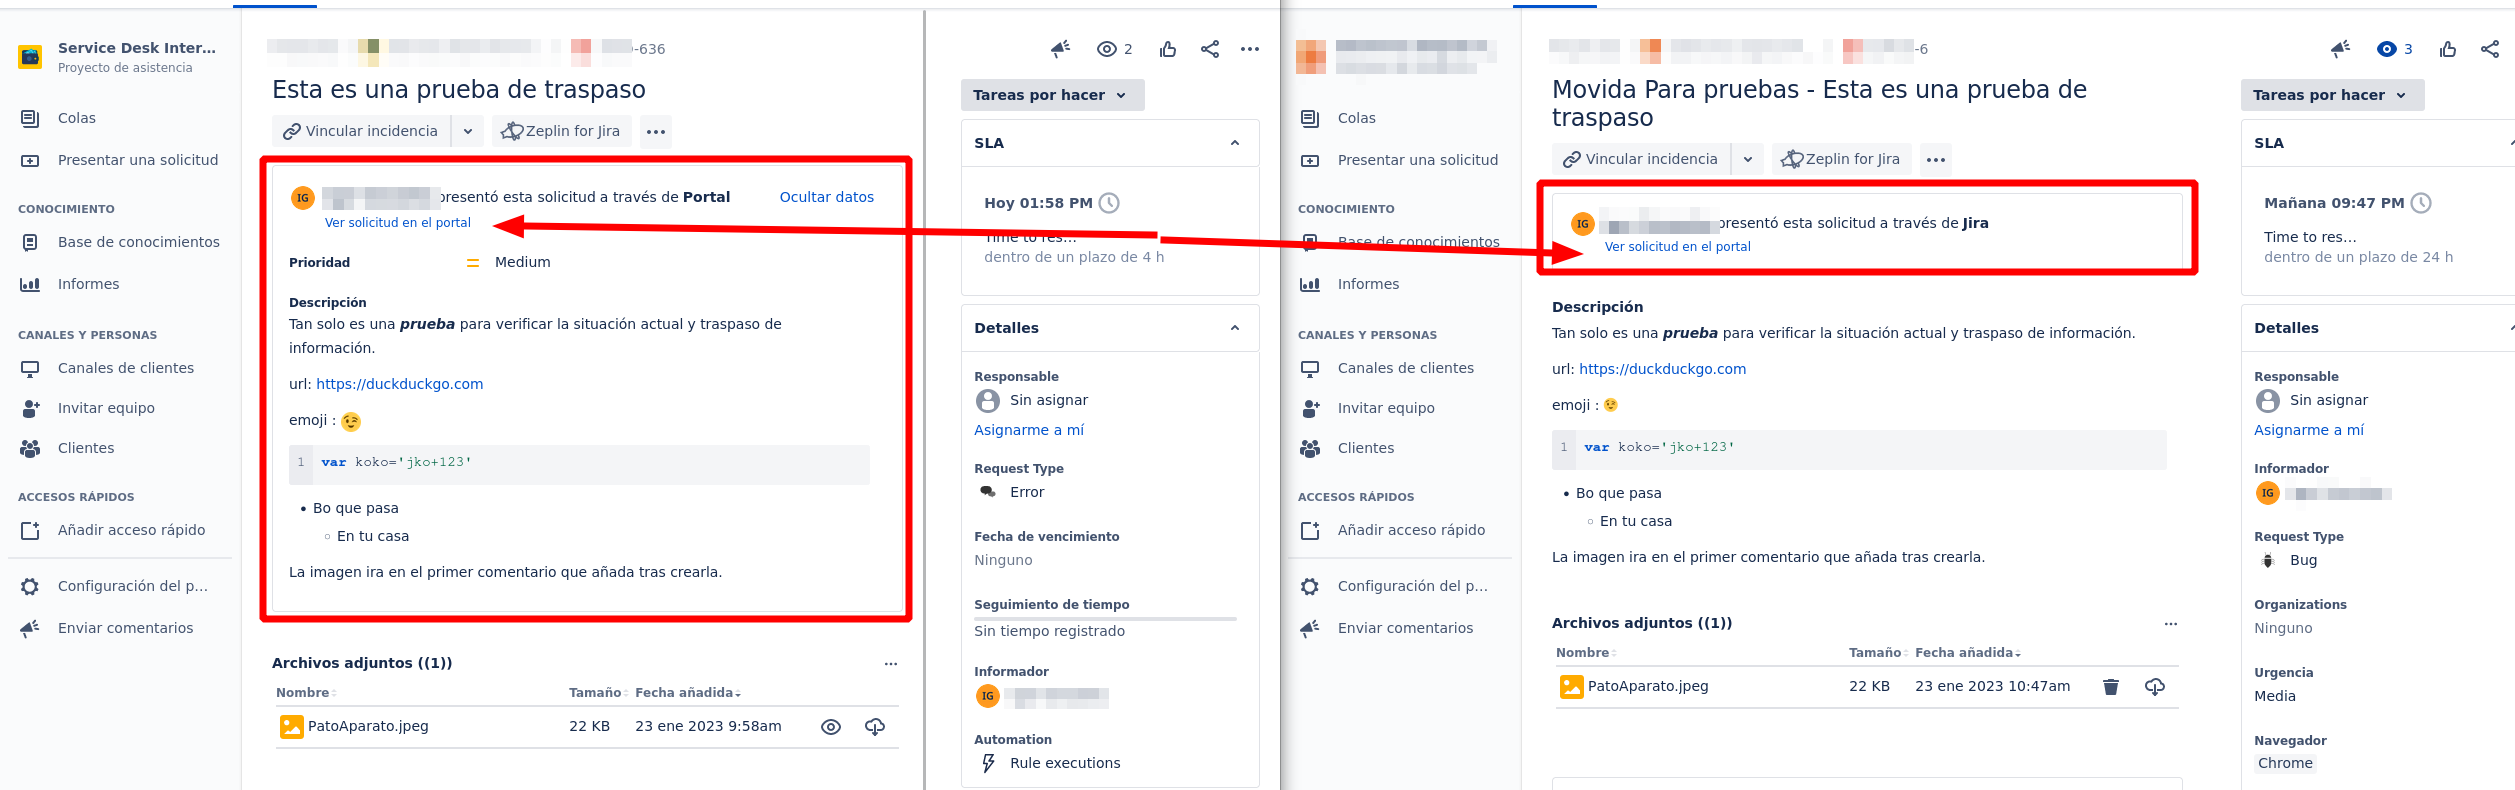This screenshot has width=2515, height=790.
Task: Click Ocultar datos link
Action: coord(826,197)
